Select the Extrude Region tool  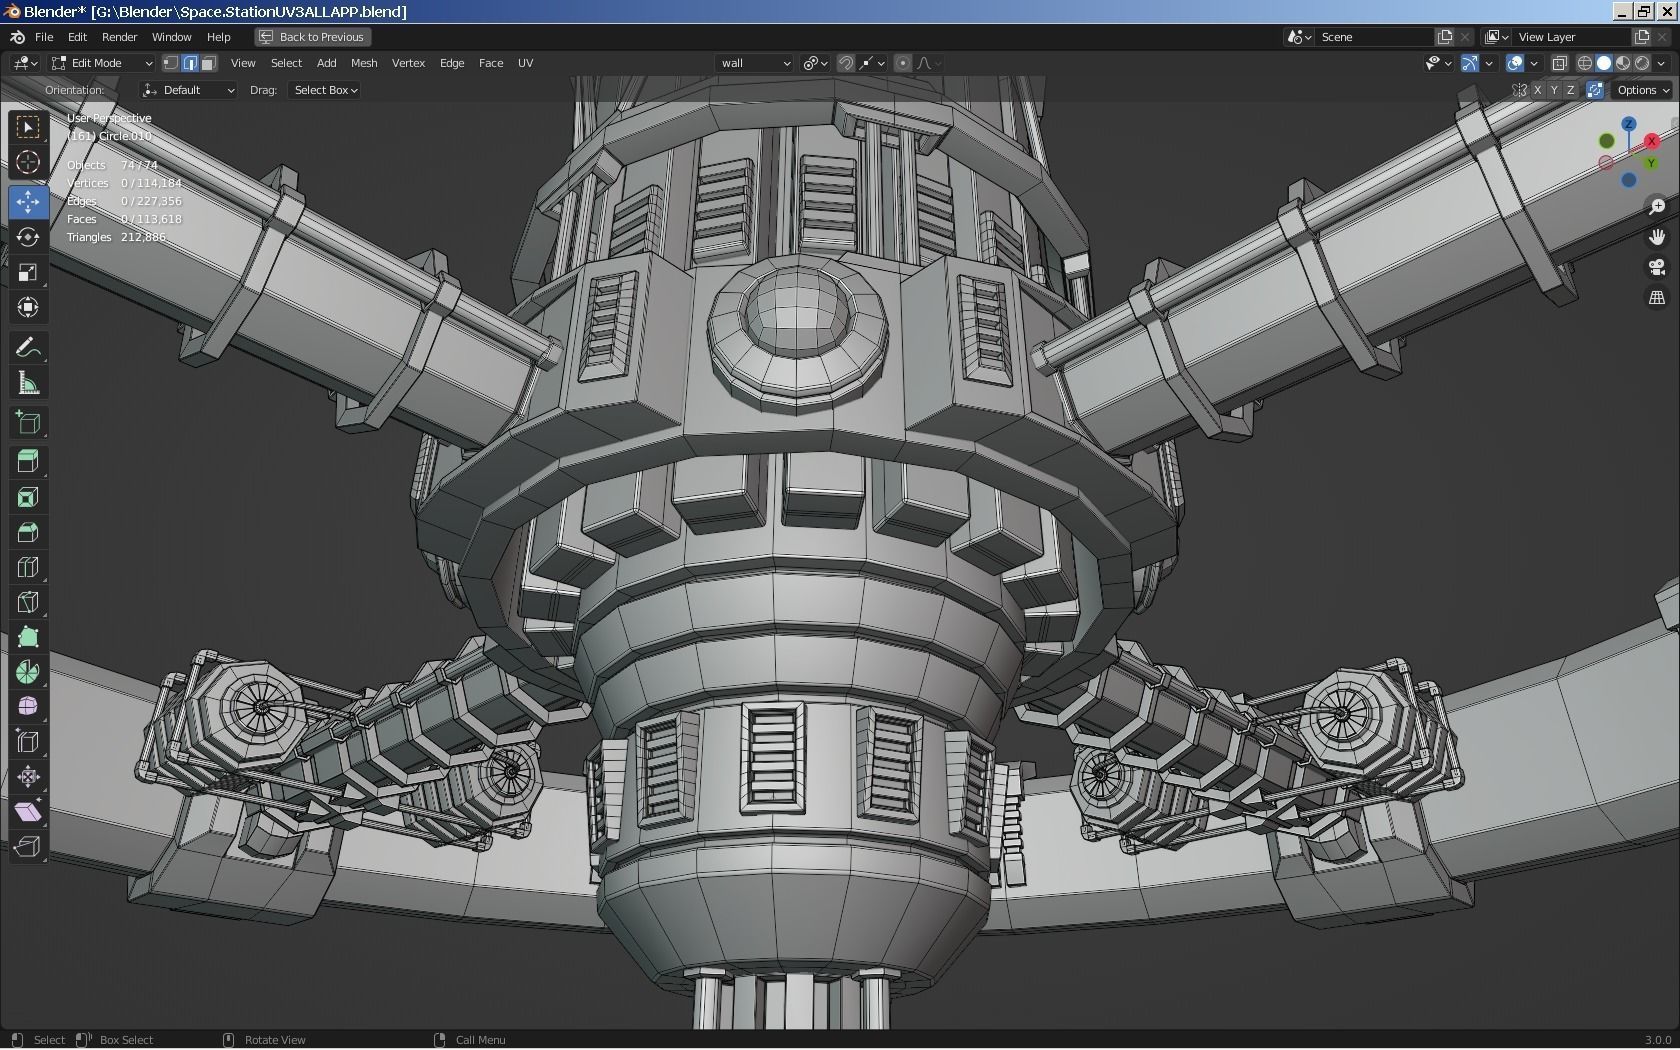coord(28,461)
